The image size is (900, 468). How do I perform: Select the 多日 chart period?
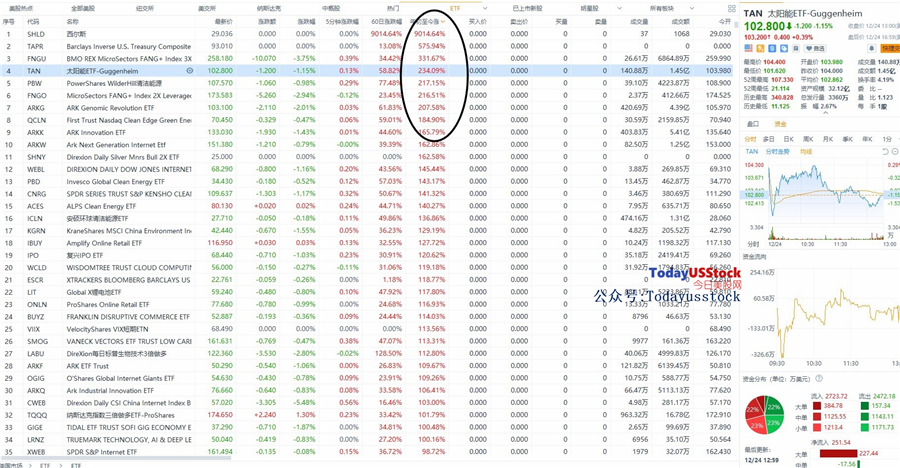pyautogui.click(x=769, y=139)
